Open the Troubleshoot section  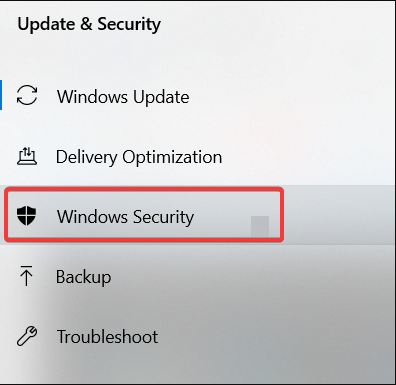(x=198, y=336)
